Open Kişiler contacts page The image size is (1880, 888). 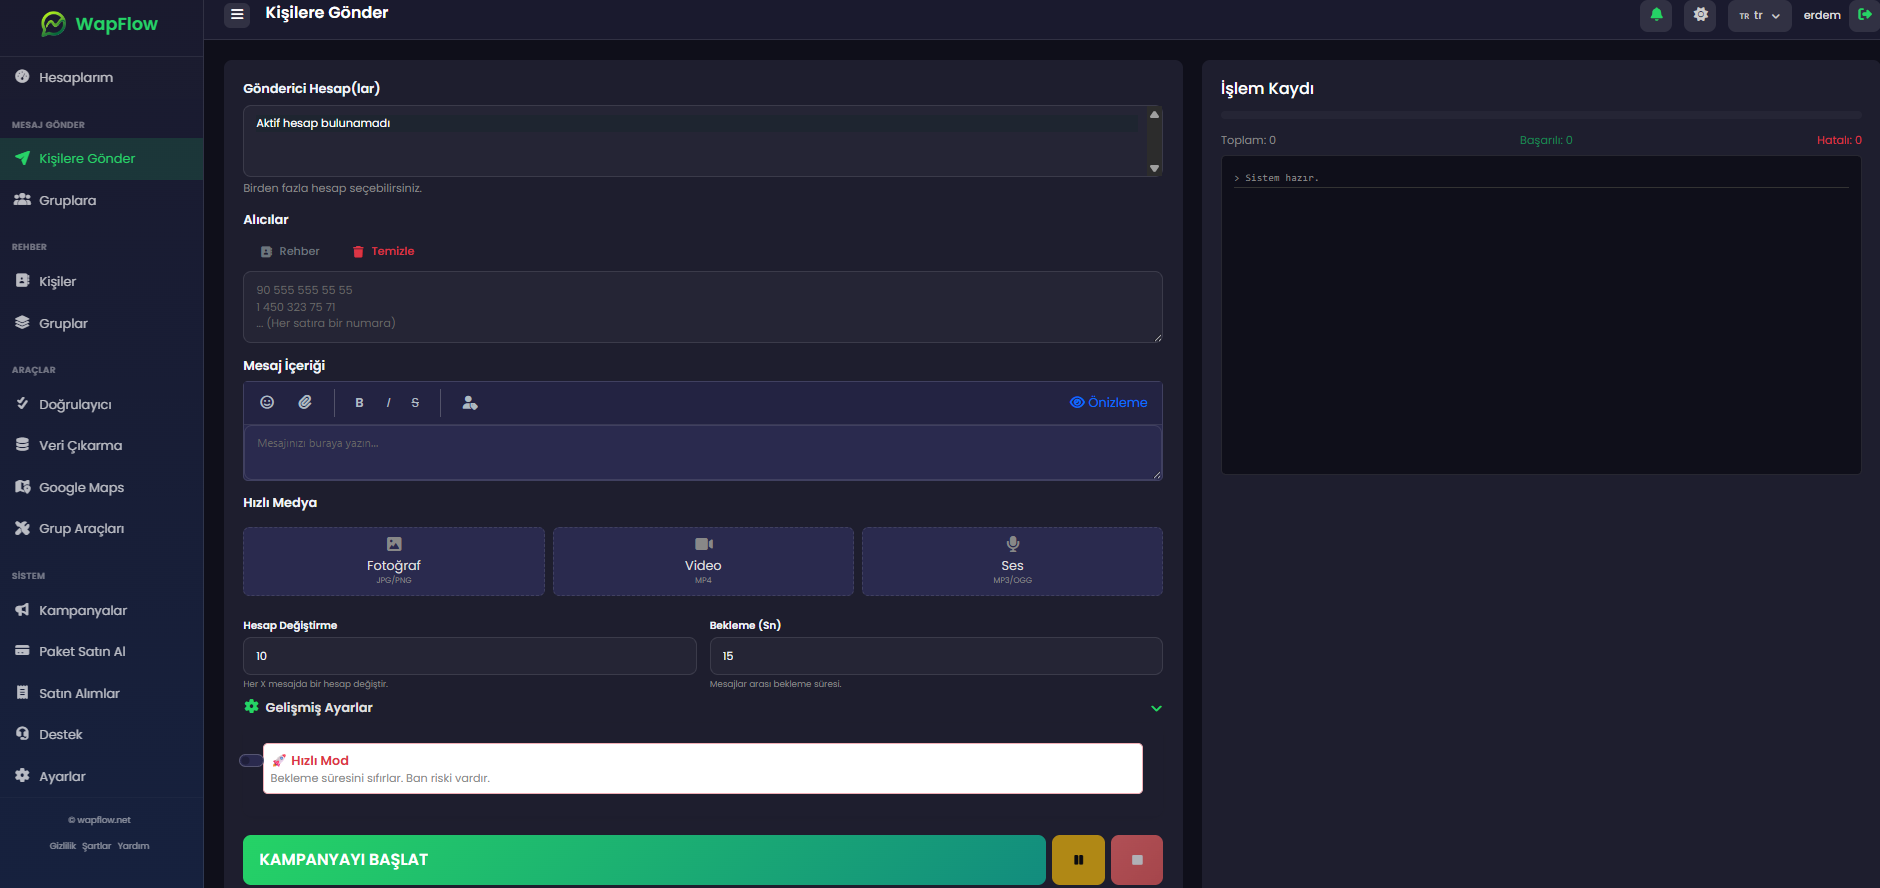101,281
